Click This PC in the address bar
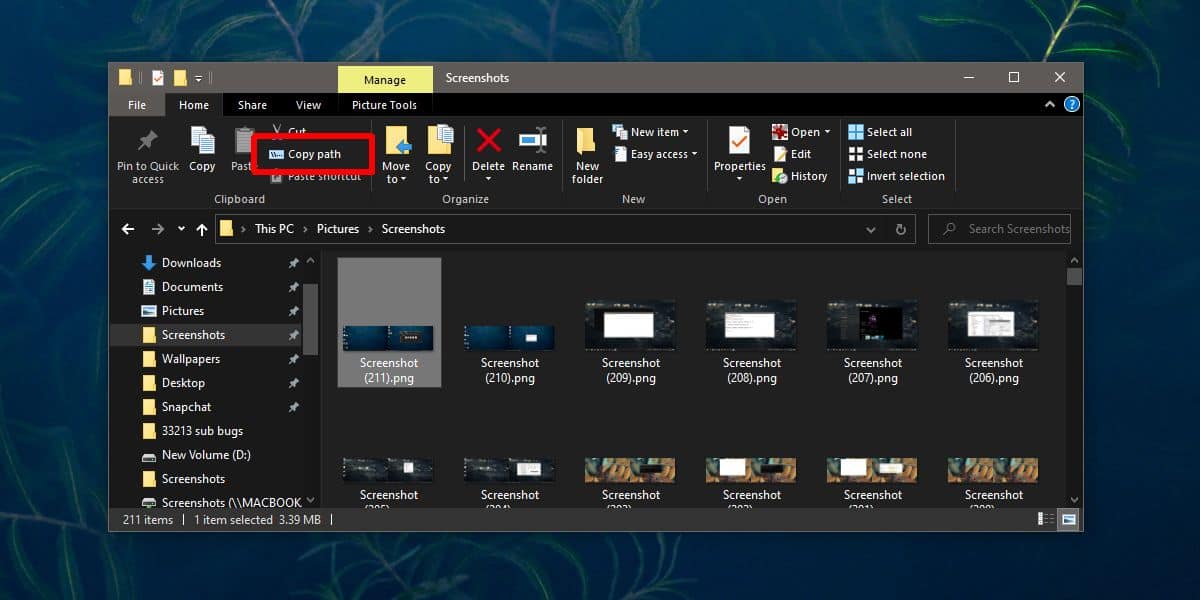Screen dimensions: 1200x600 [274, 229]
